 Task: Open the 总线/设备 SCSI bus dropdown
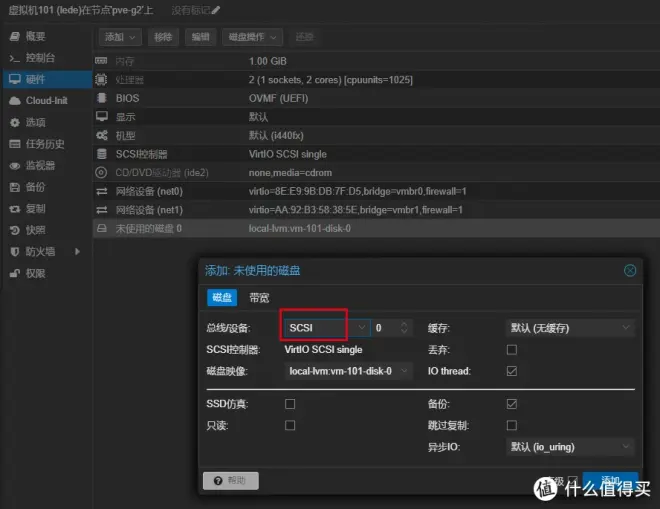[x=327, y=328]
